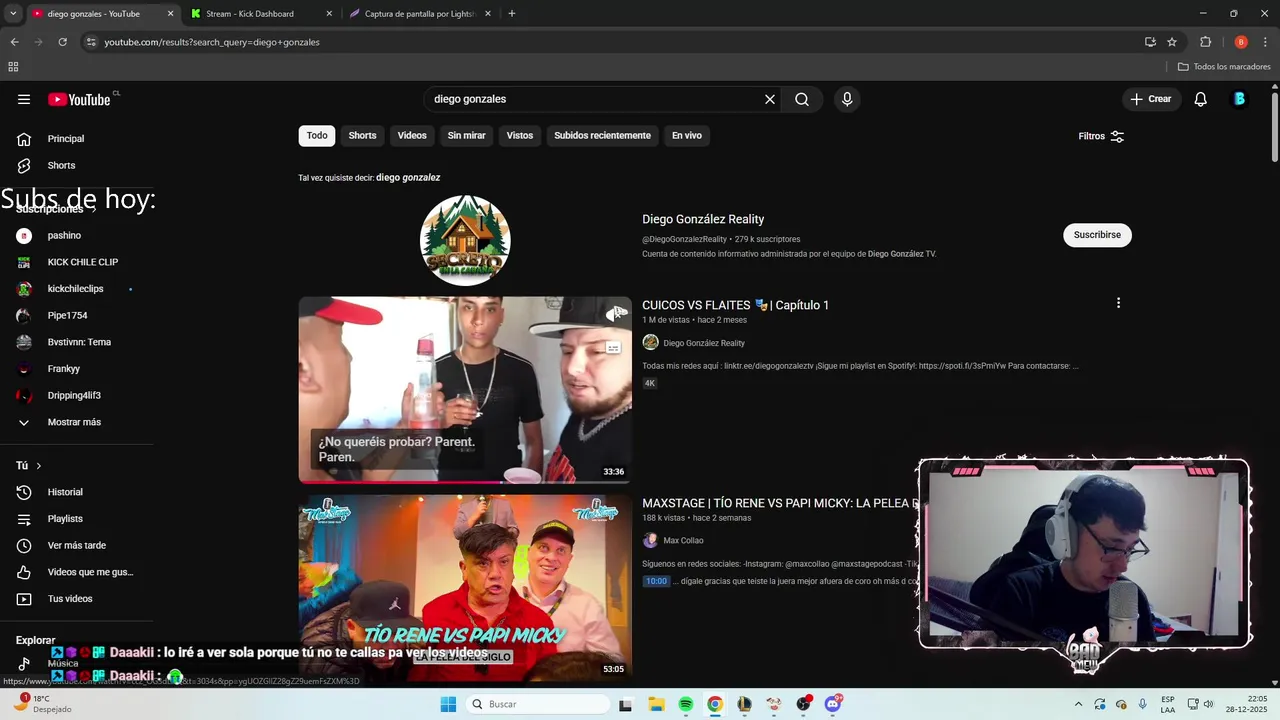Screen dimensions: 1280x720
Task: Reload the page in Chrome
Action: pos(62,42)
